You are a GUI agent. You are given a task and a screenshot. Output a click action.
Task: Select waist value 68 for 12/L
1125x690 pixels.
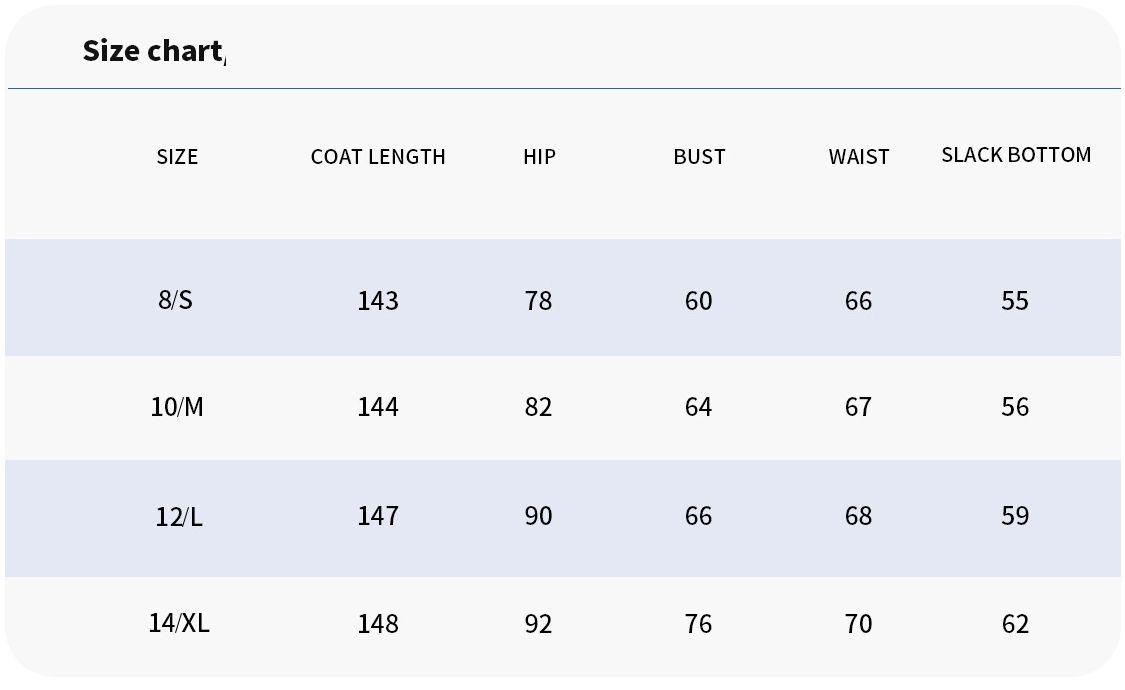click(858, 516)
